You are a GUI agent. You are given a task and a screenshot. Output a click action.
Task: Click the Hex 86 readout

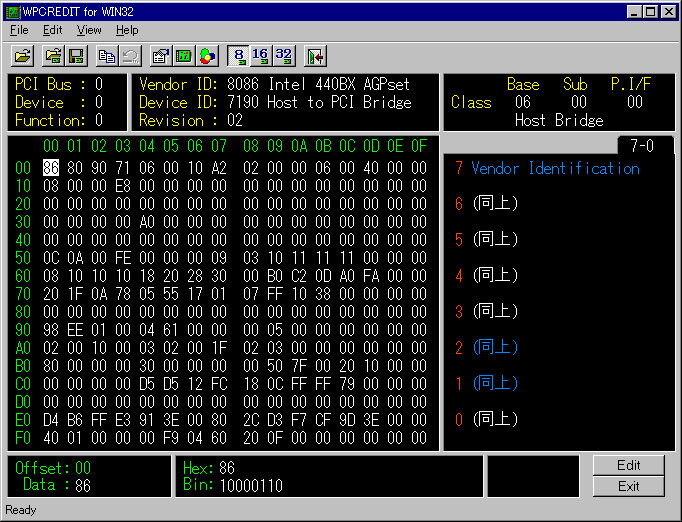point(209,468)
